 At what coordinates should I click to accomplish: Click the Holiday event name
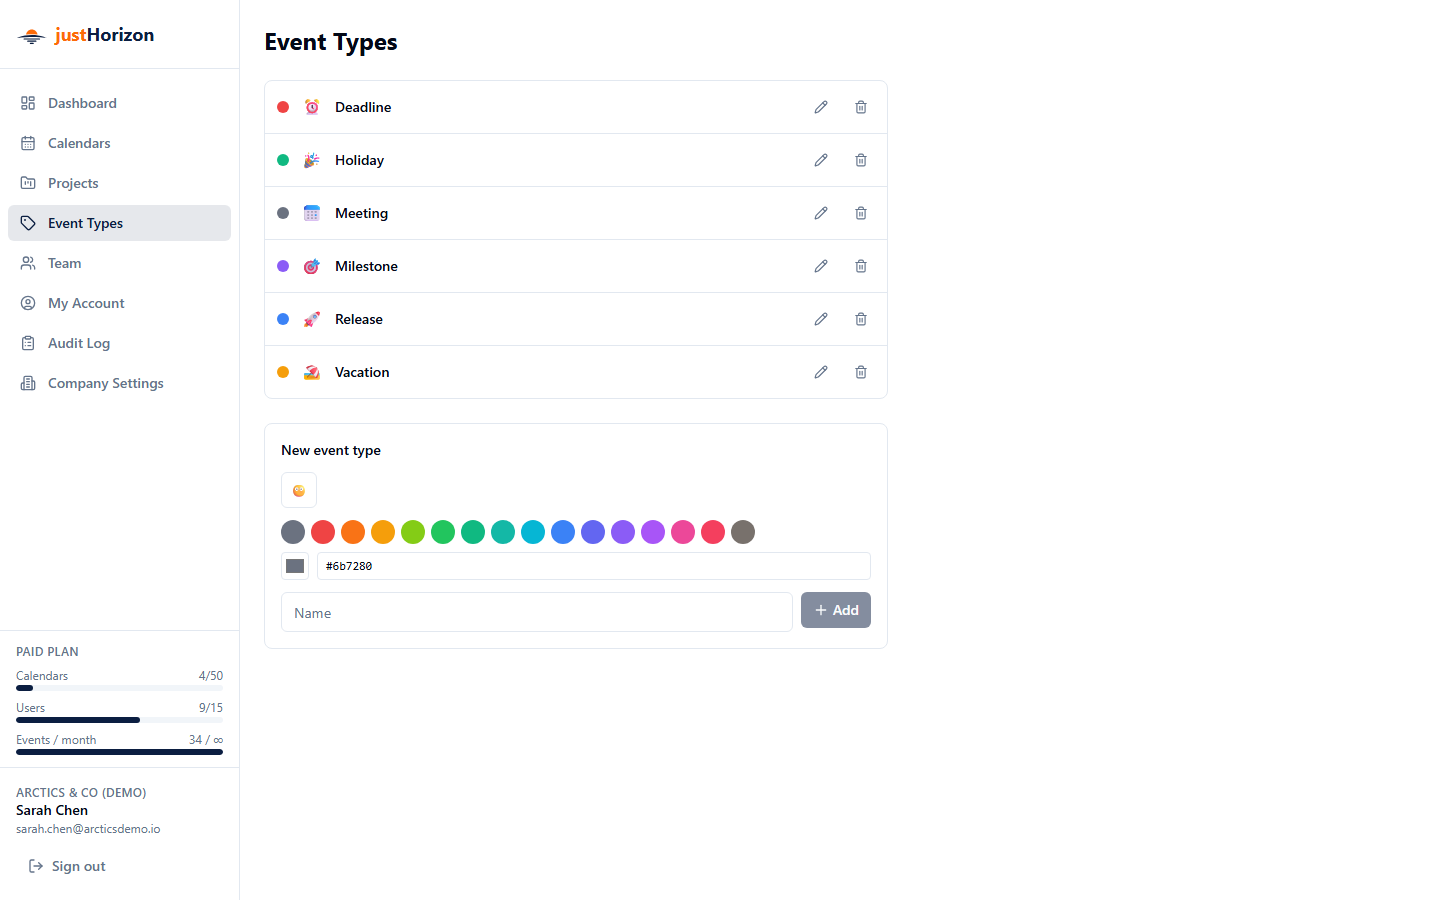coord(359,160)
